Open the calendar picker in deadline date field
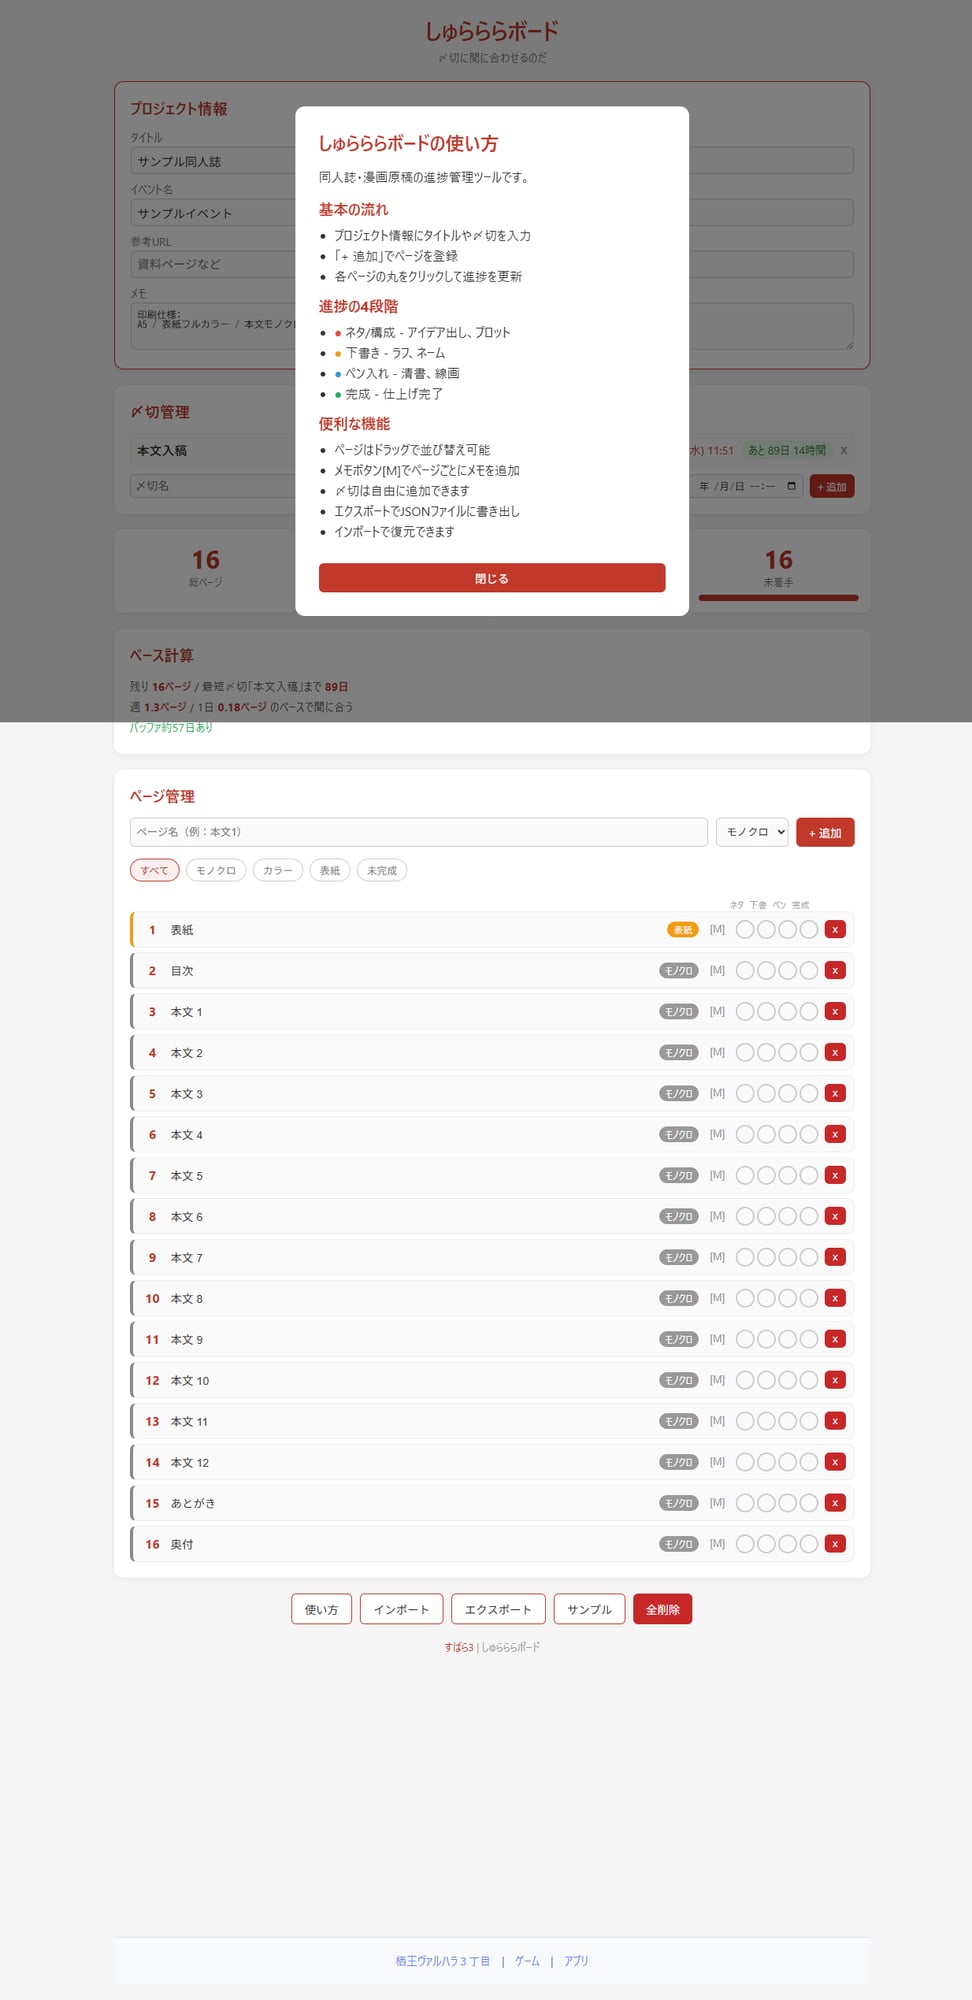972x2000 pixels. (x=792, y=487)
